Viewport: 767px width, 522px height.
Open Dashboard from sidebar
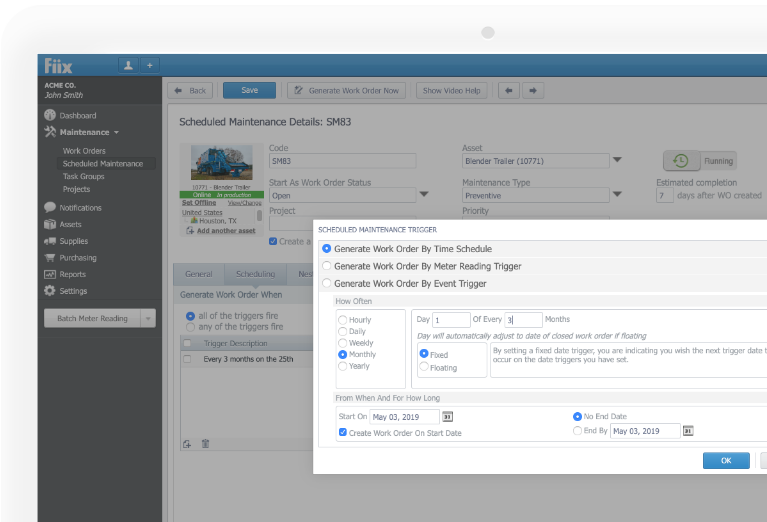tap(70, 115)
